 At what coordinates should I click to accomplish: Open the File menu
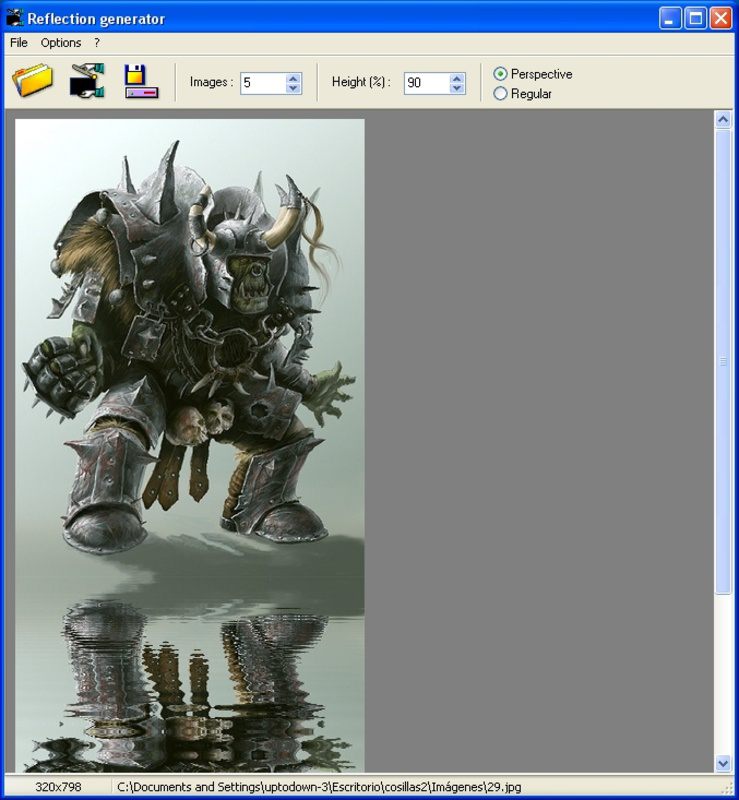click(19, 43)
